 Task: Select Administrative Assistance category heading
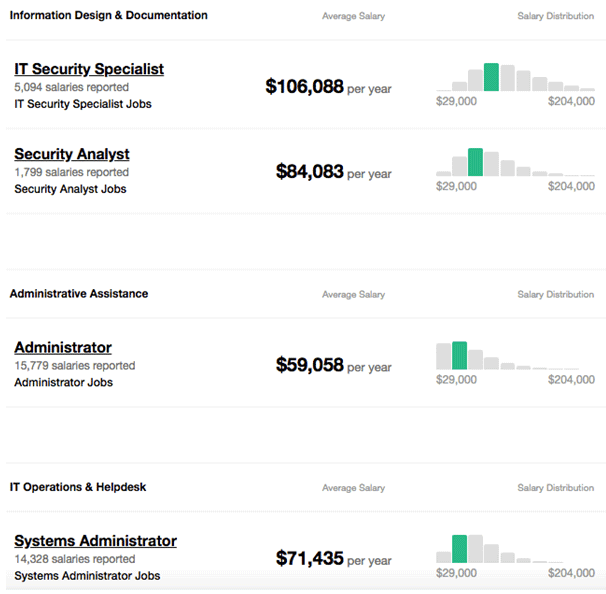(79, 294)
